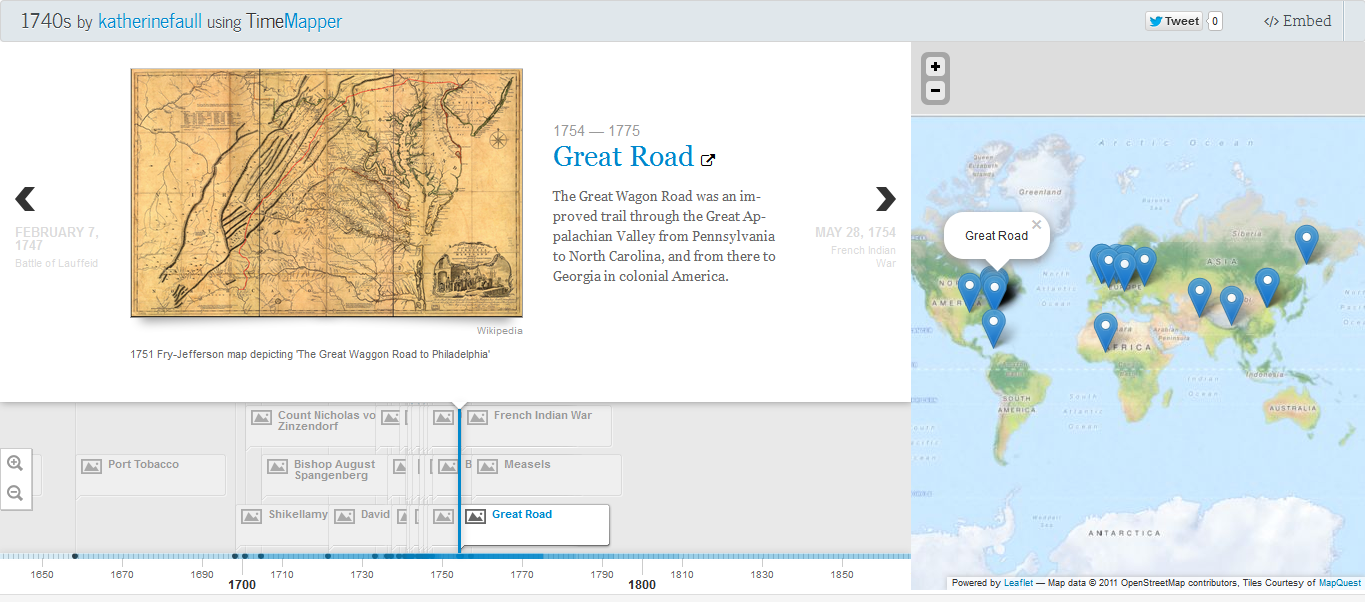
Task: Select the David timeline event
Action: (363, 524)
